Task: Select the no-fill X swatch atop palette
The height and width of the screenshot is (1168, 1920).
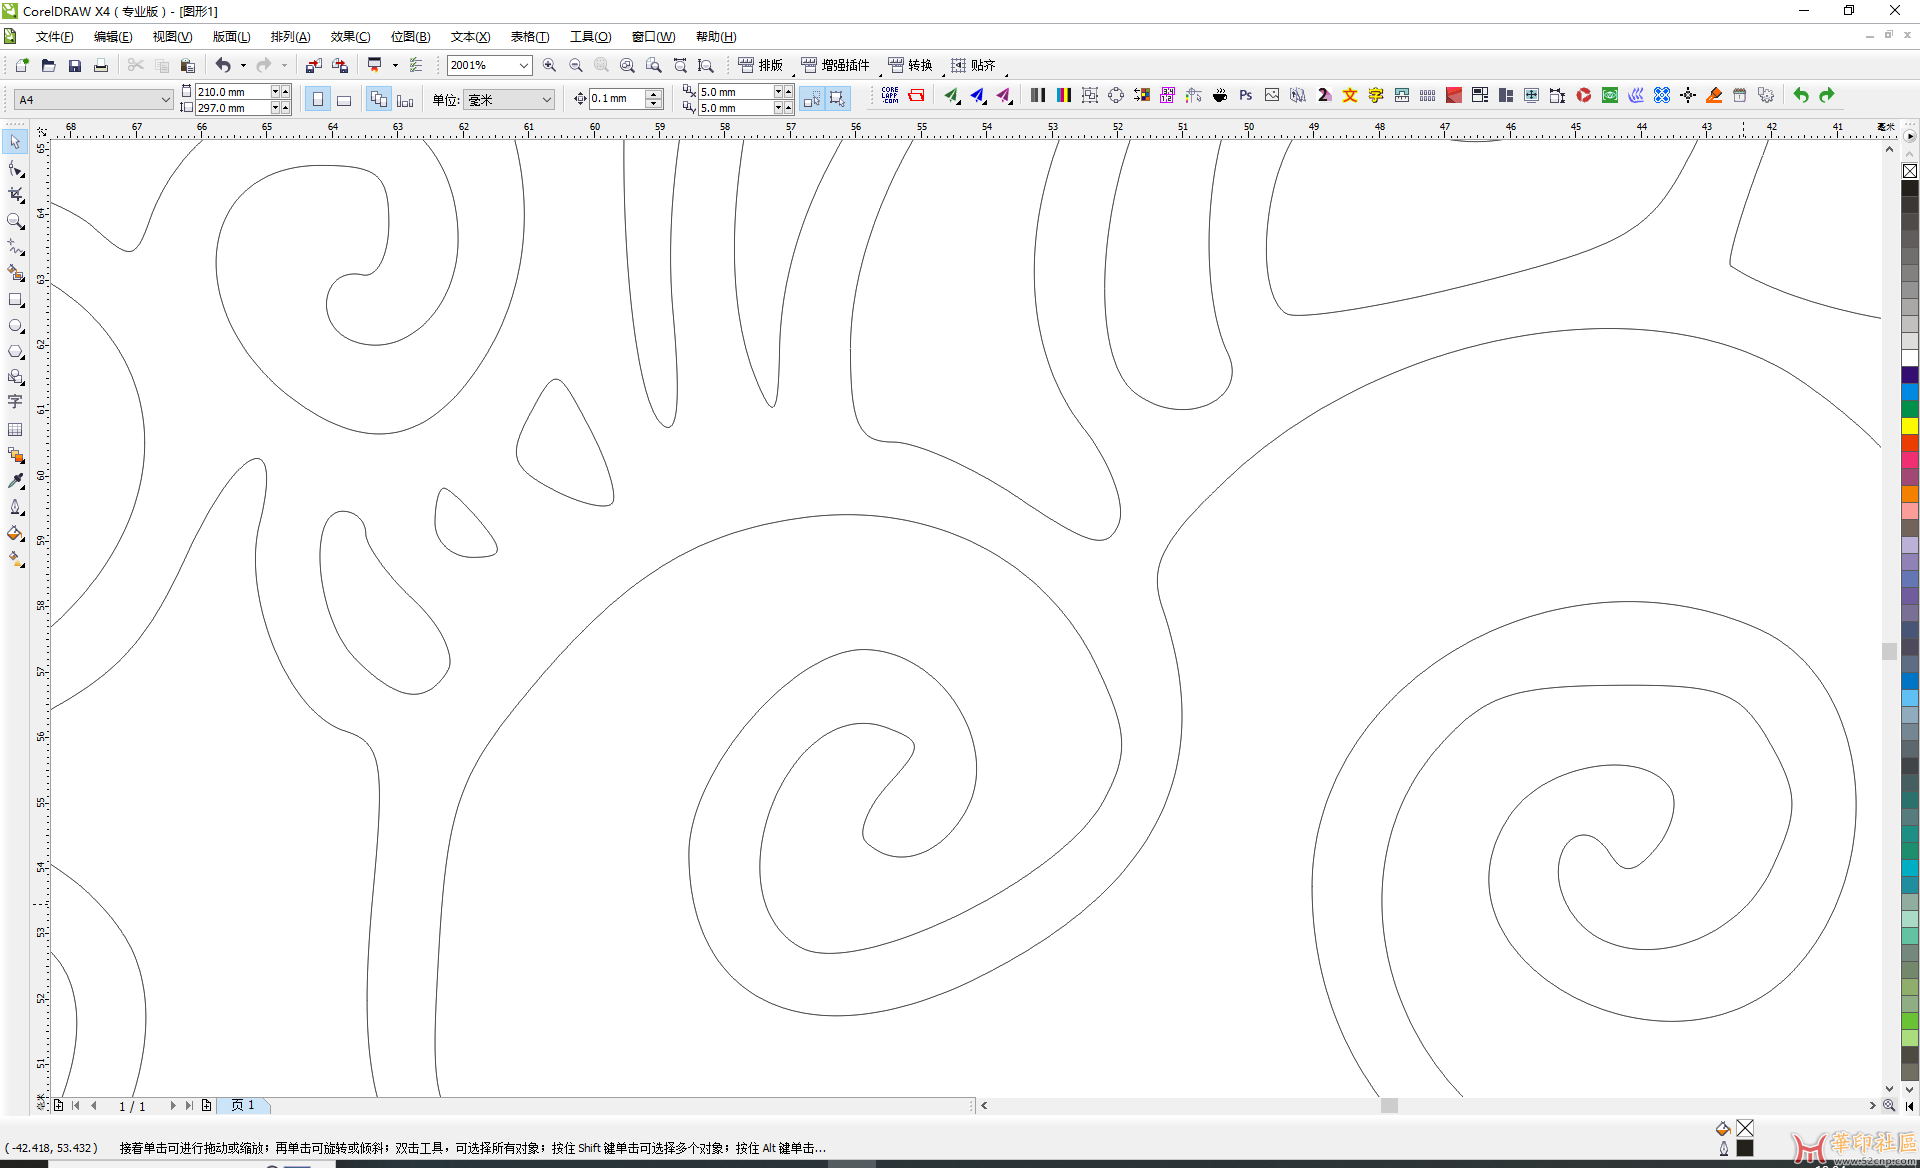Action: (x=1909, y=171)
